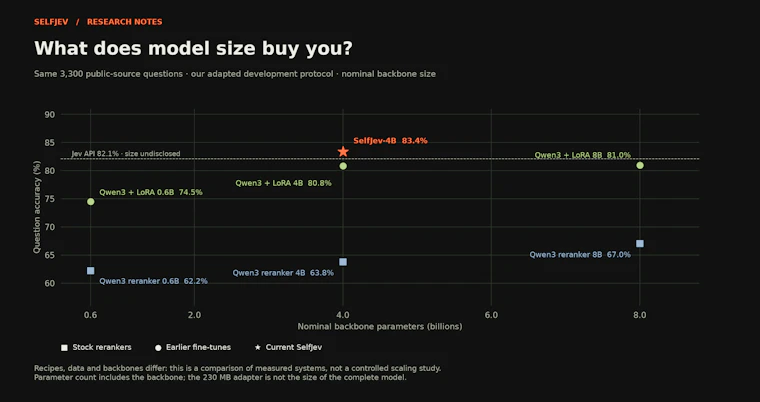This screenshot has width=760, height=402.
Task: Click the Qwen3 + LoRA 4B green dot
Action: (x=343, y=166)
